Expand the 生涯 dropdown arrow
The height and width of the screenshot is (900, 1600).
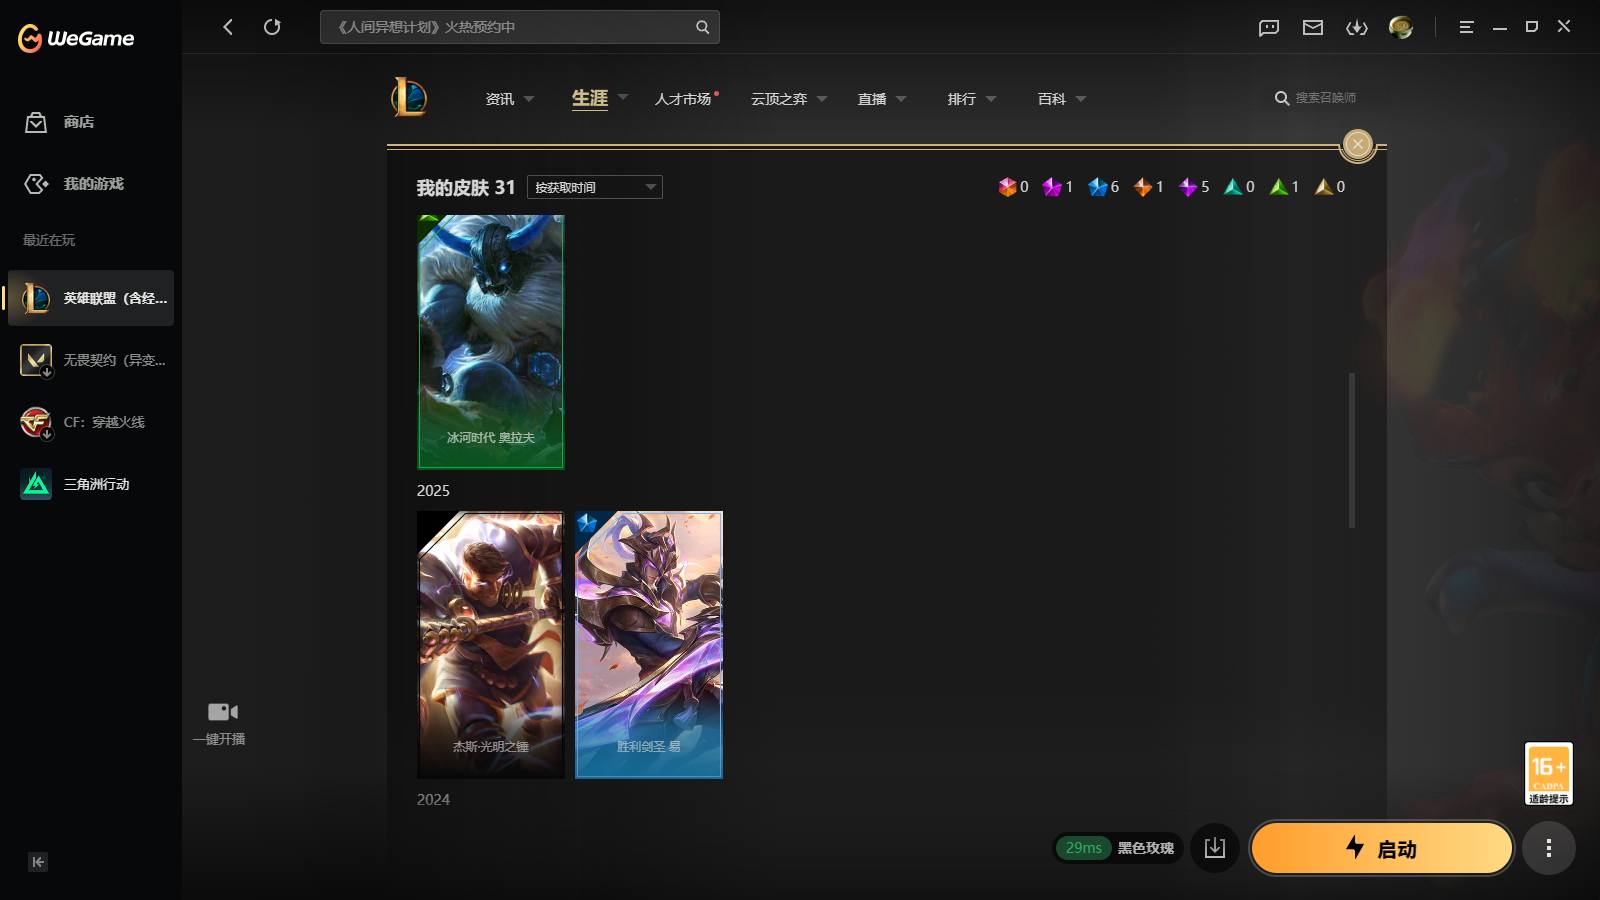(623, 97)
